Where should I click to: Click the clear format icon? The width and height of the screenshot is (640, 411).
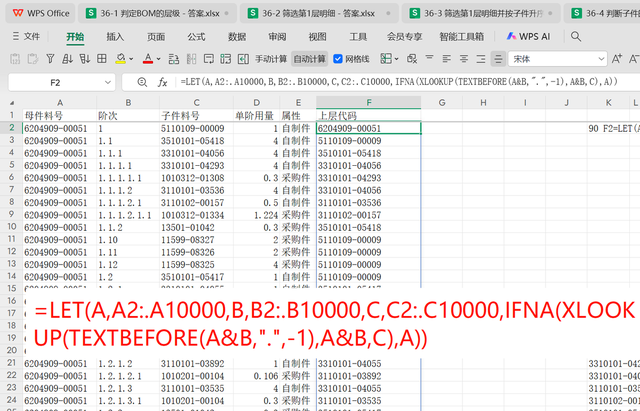(x=412, y=59)
